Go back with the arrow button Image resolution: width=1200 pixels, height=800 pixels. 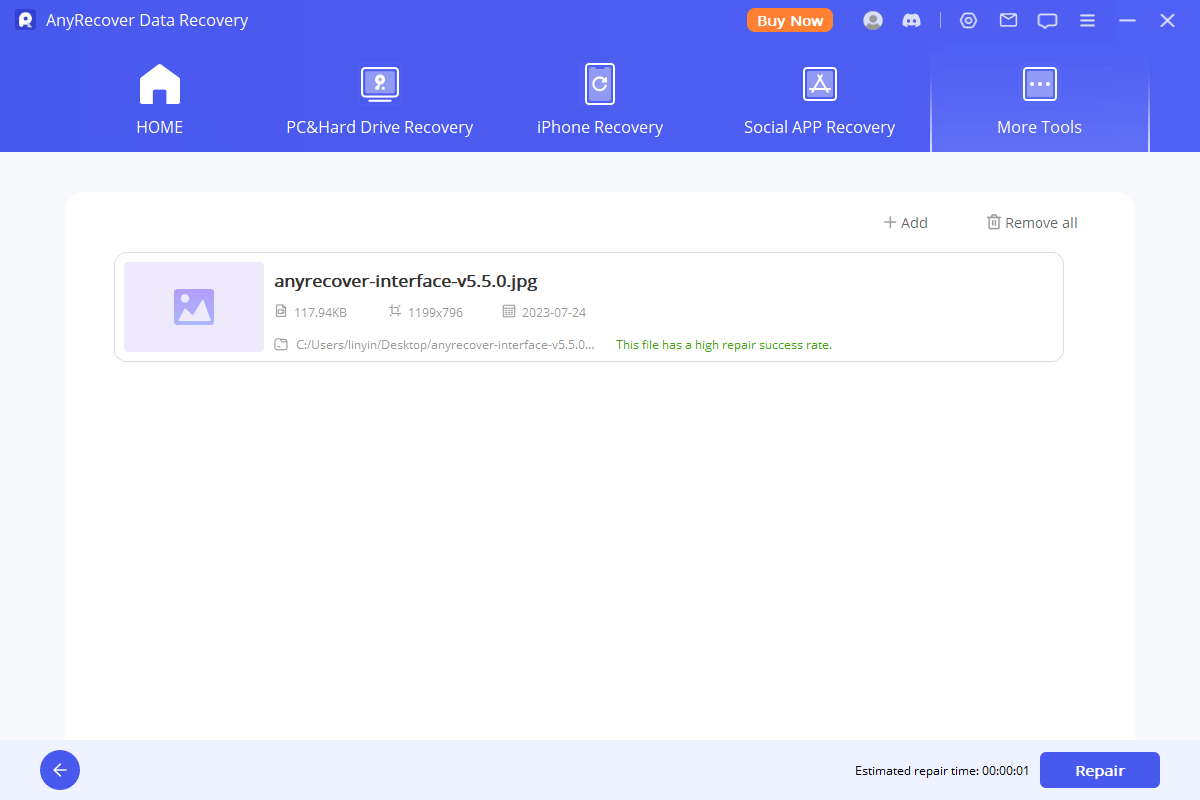pyautogui.click(x=60, y=770)
